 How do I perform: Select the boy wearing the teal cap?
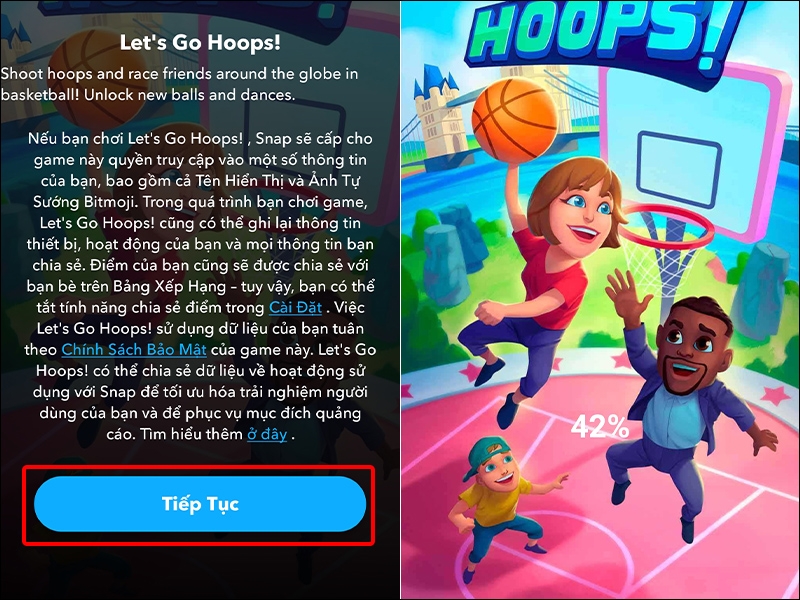[x=503, y=505]
